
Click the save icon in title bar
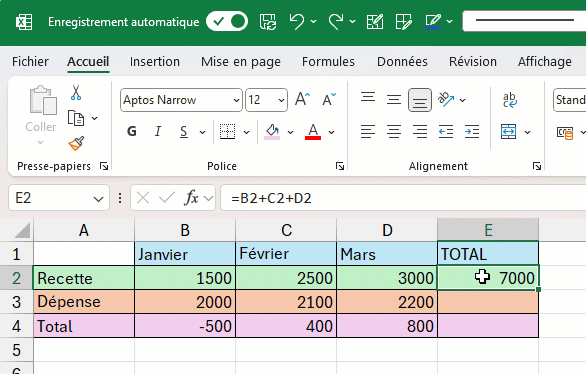coord(268,22)
